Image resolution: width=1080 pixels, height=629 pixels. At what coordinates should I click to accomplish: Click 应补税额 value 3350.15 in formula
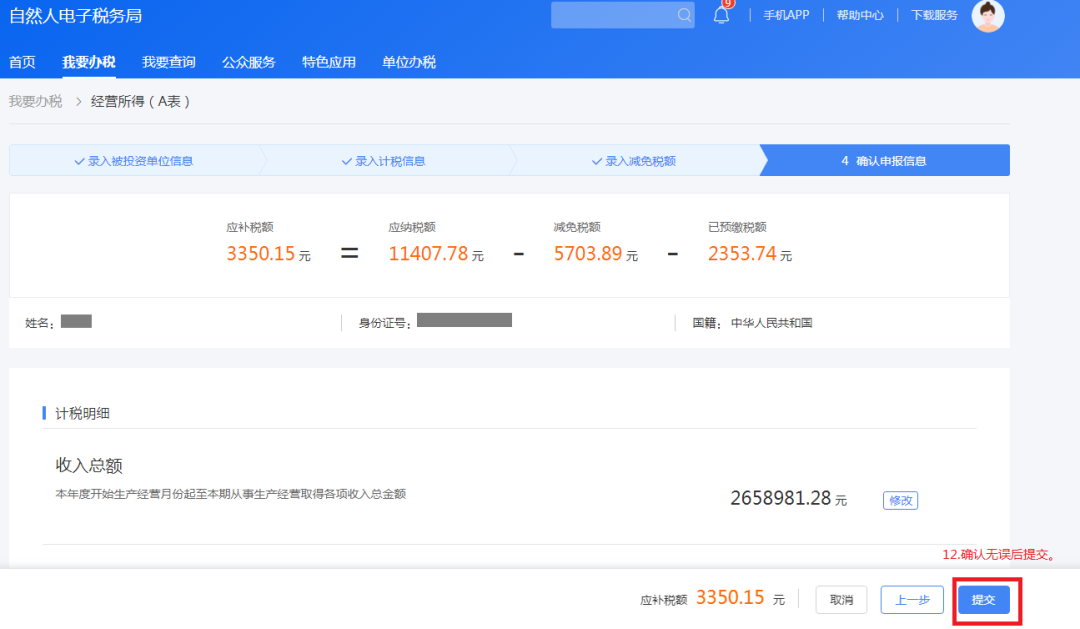coord(260,254)
